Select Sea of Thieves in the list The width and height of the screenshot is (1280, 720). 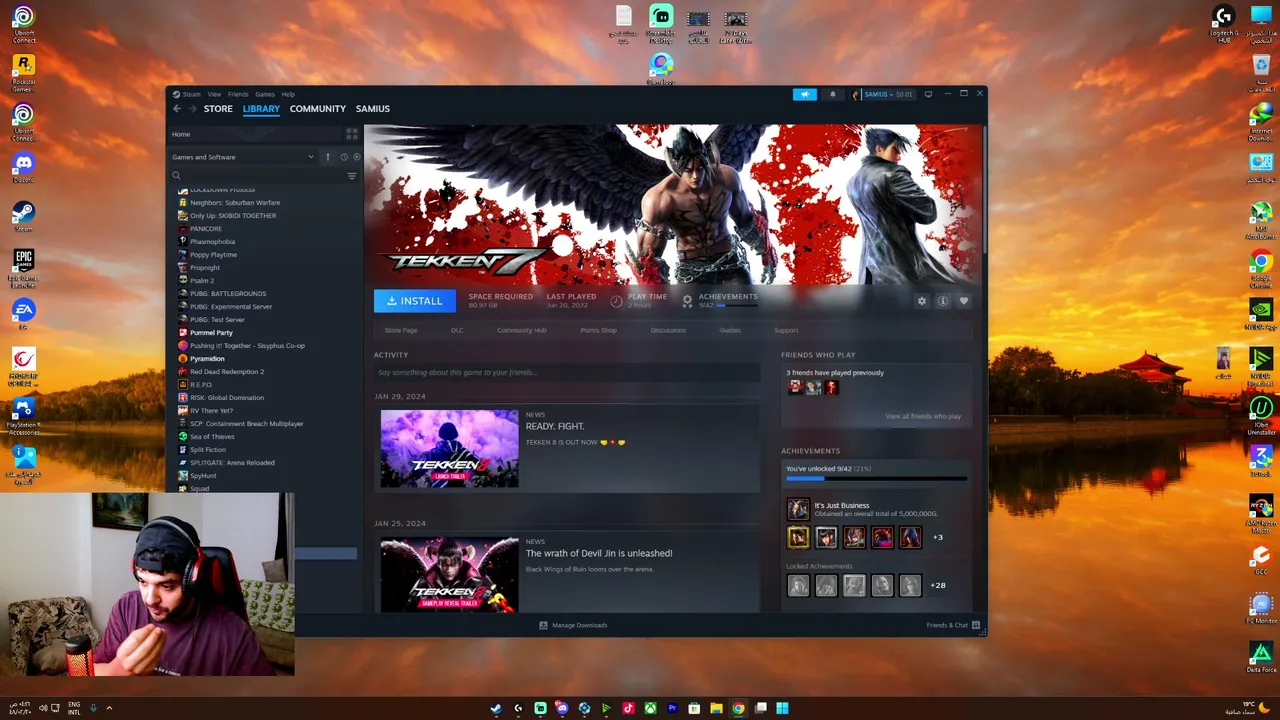pos(212,437)
